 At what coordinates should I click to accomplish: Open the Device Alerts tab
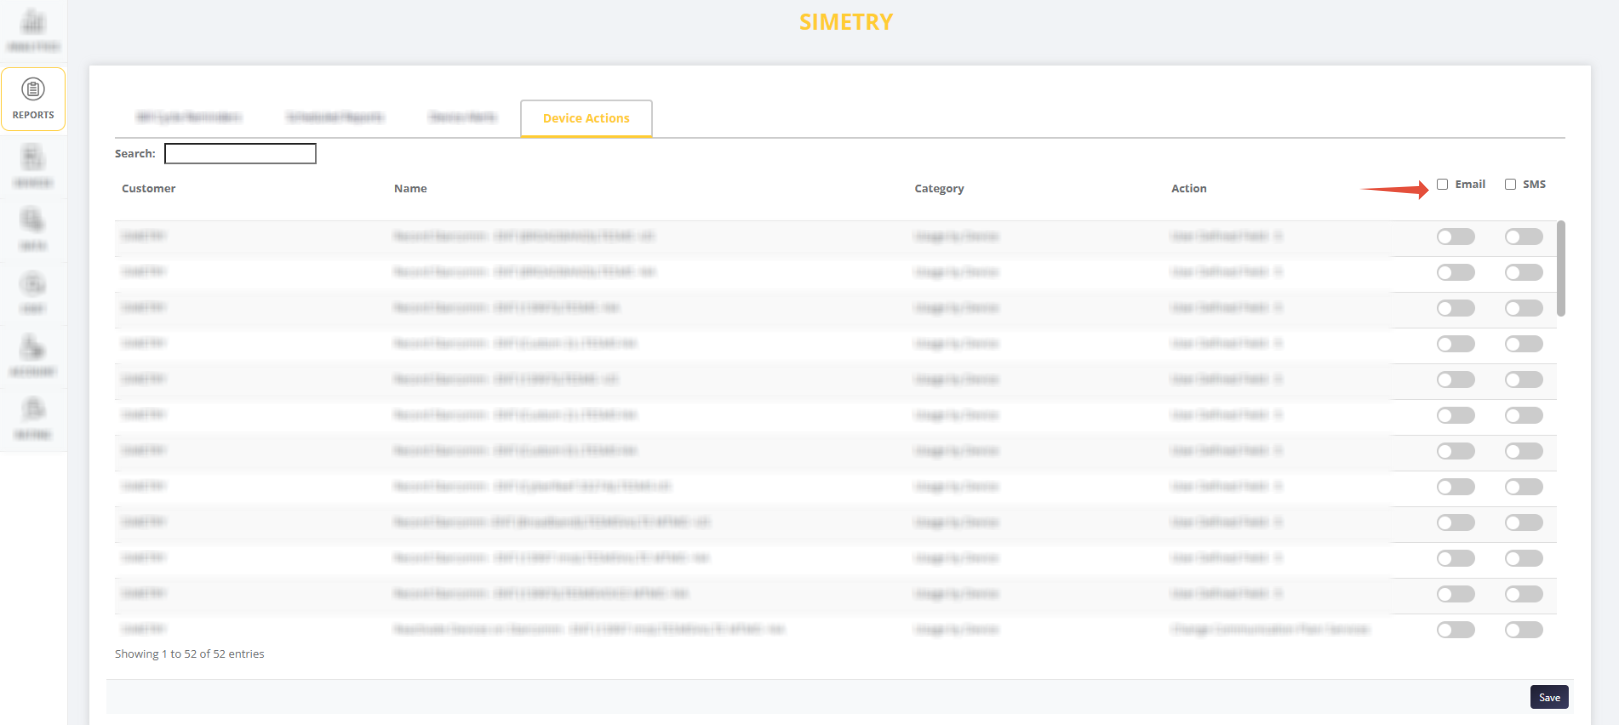point(462,117)
